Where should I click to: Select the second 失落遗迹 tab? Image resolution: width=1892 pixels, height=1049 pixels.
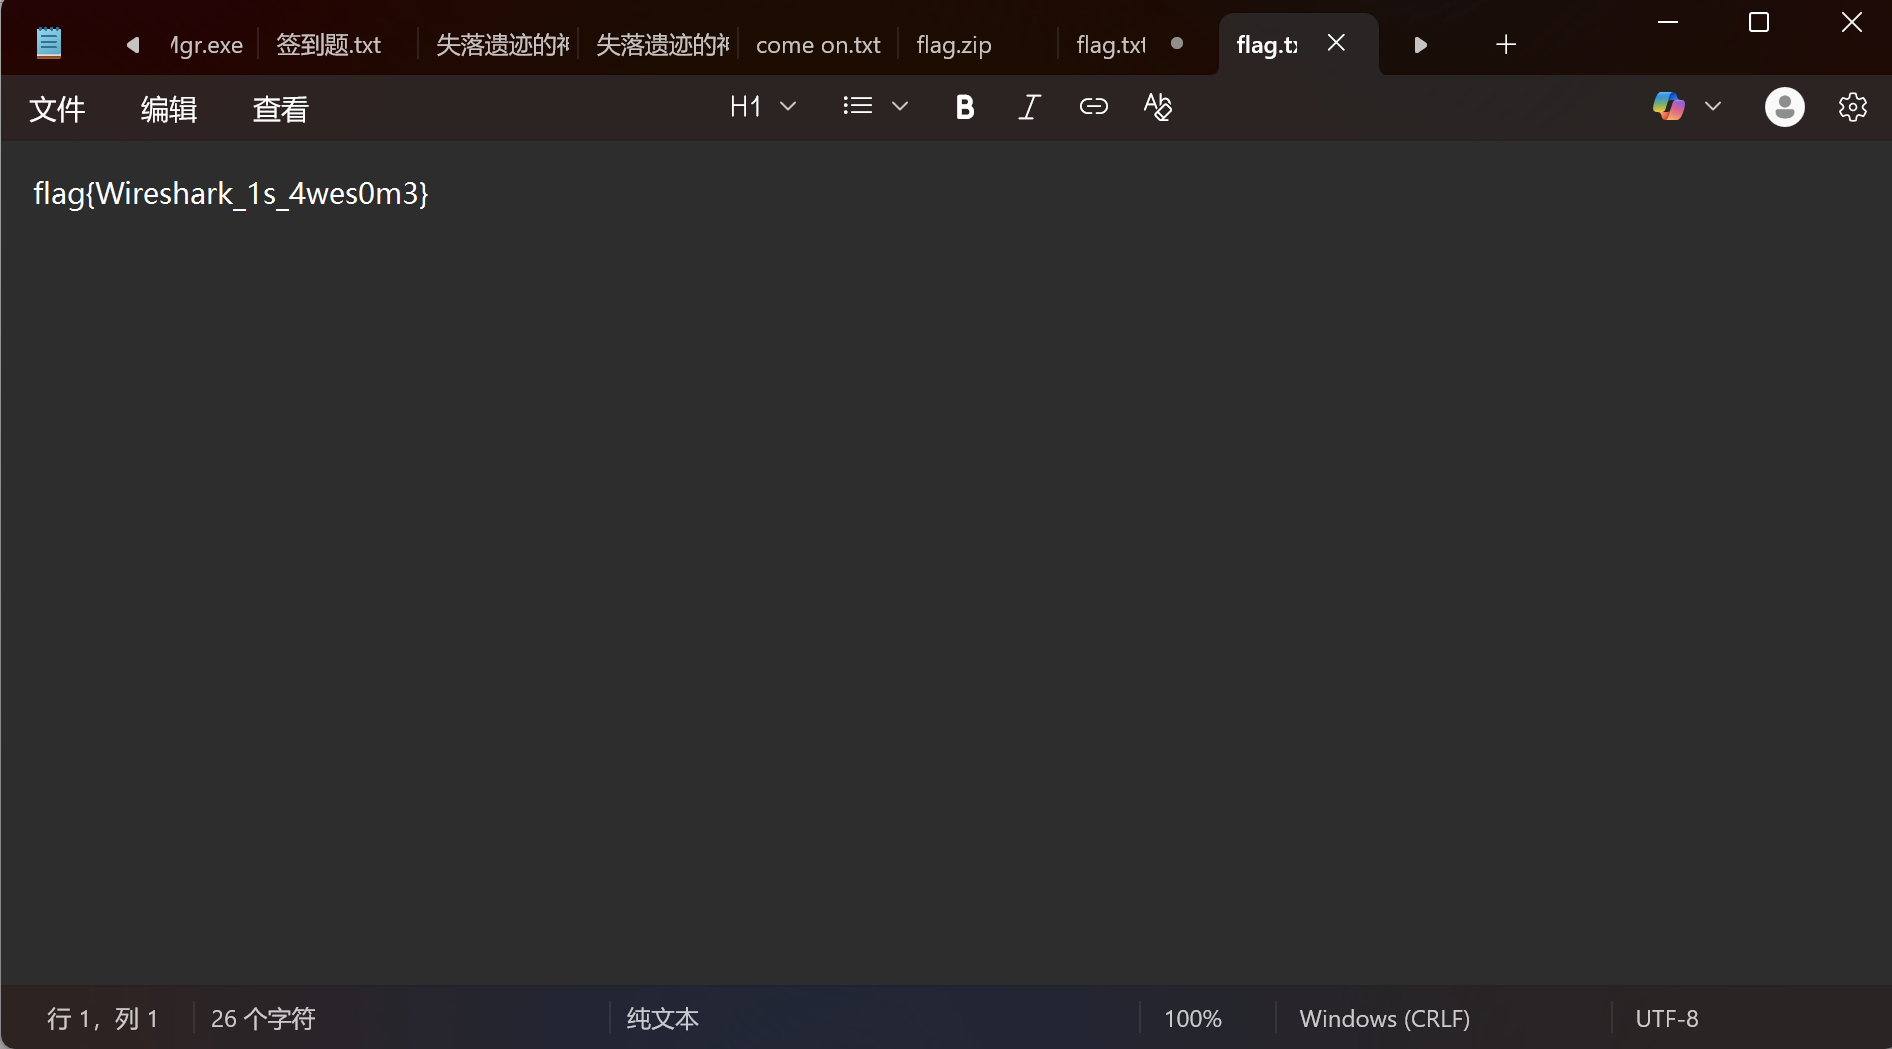click(662, 45)
